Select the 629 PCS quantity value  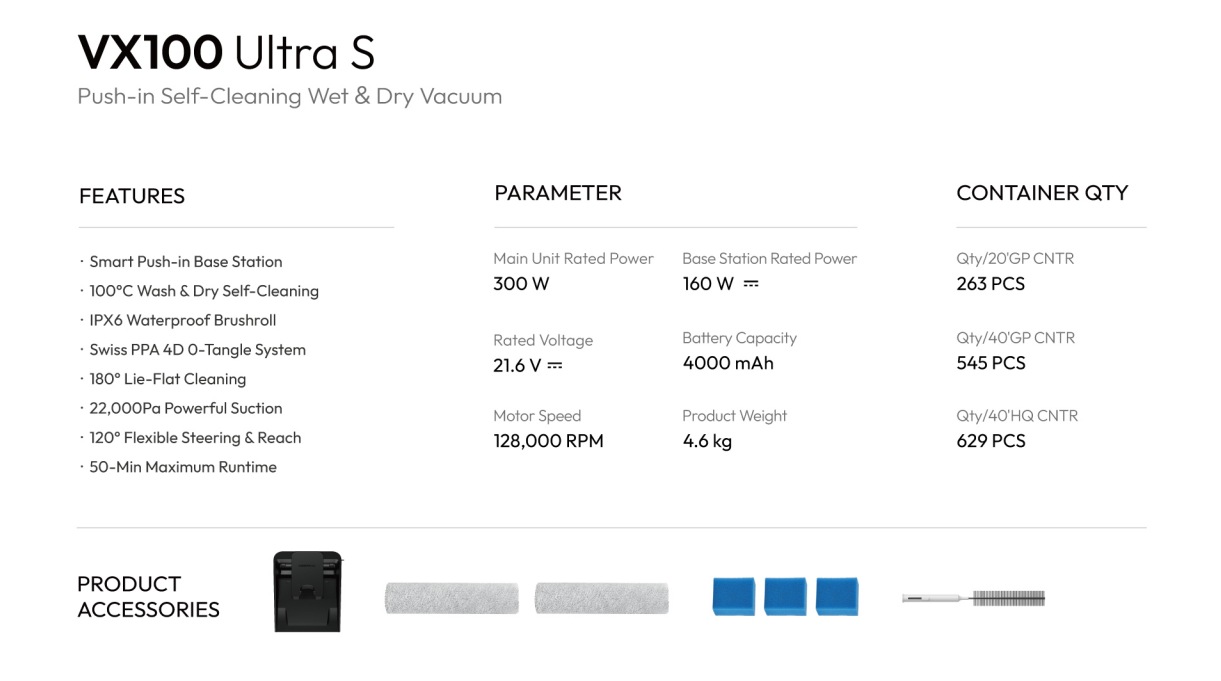pos(991,441)
